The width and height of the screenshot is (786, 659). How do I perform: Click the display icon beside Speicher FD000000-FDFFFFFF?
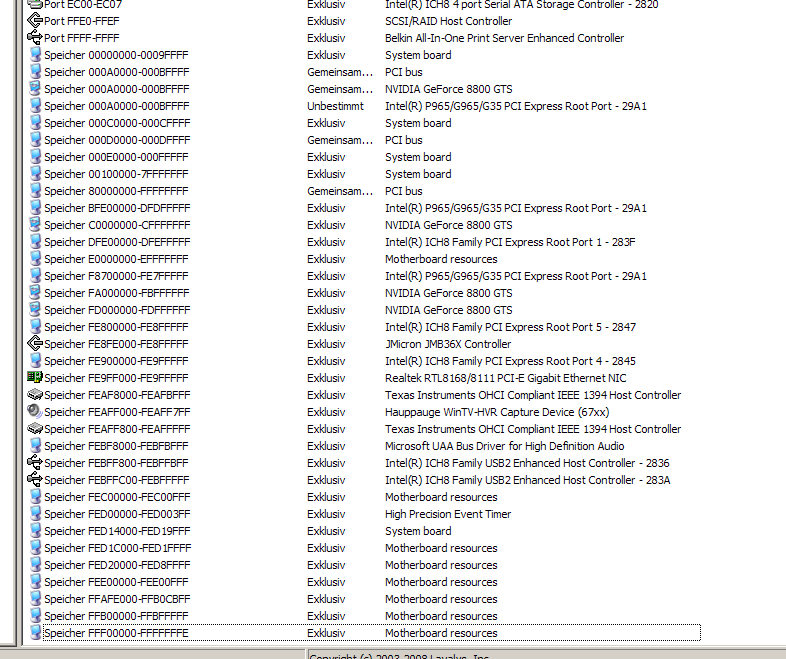(x=36, y=310)
